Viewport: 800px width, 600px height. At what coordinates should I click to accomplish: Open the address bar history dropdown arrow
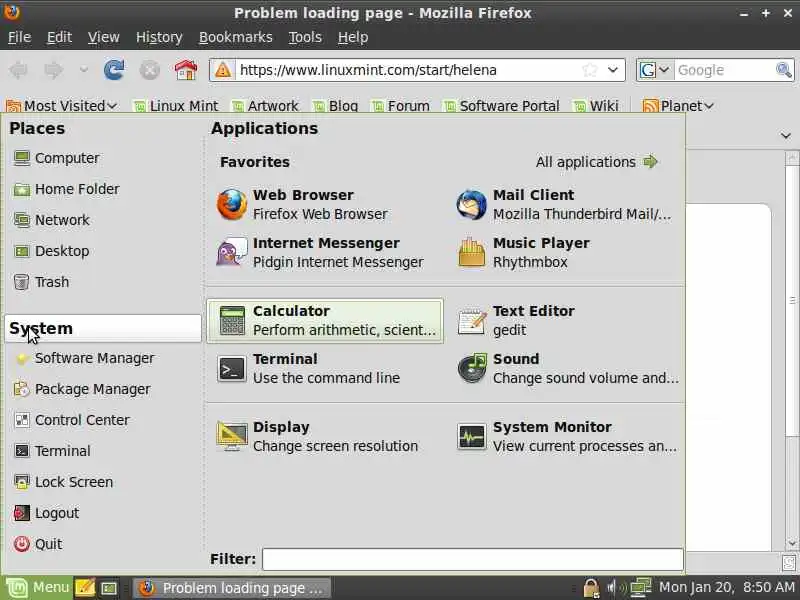(x=613, y=70)
